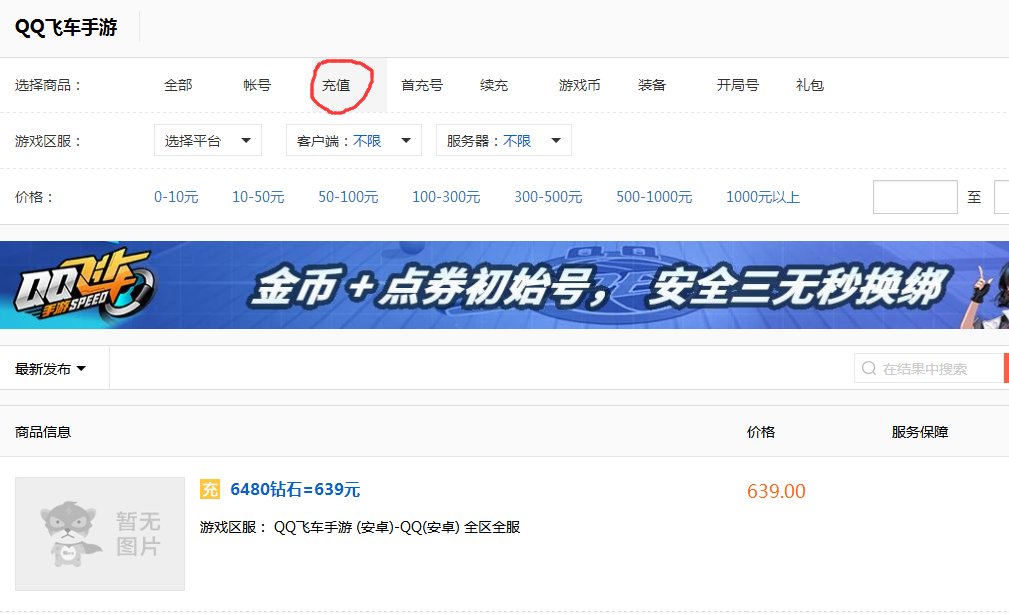The width and height of the screenshot is (1009, 614).
Task: Open the 最新发布 sorting dropdown
Action: tap(50, 368)
